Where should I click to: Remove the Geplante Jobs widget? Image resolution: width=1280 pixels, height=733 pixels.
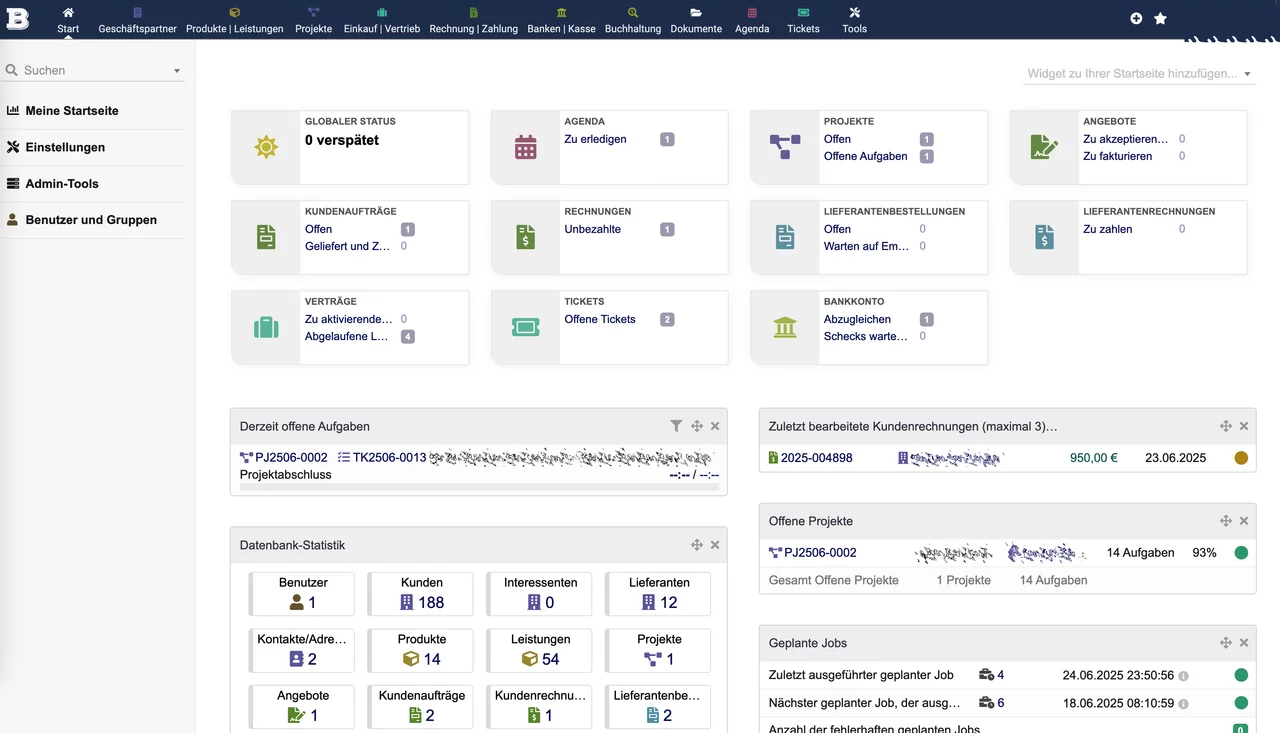click(1244, 642)
